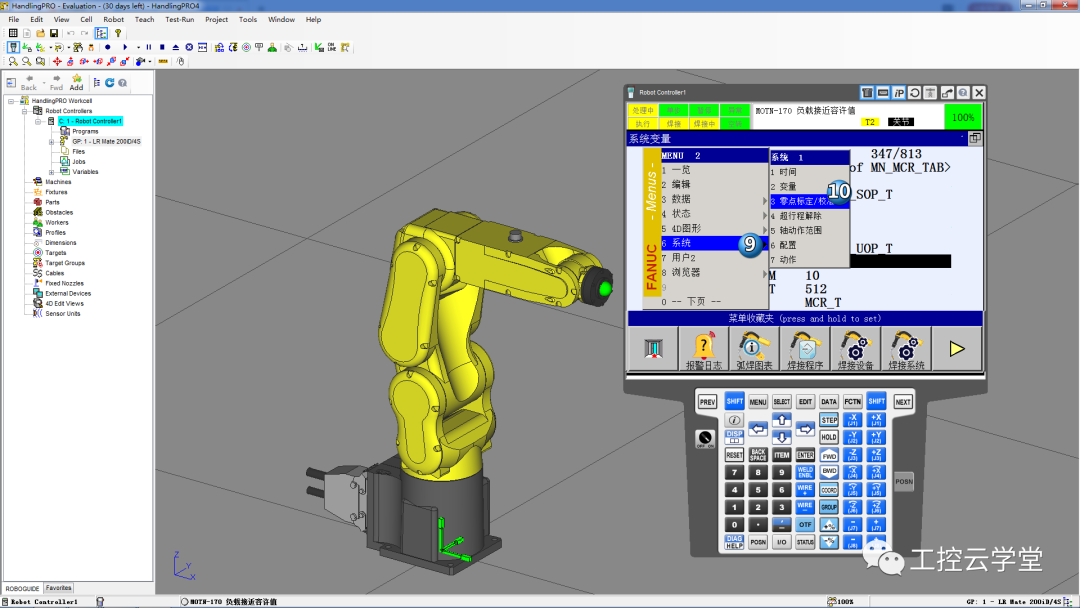Viewport: 1080px width, 608px height.
Task: Show the teach pendant toolbar icon
Action: (x=13, y=48)
